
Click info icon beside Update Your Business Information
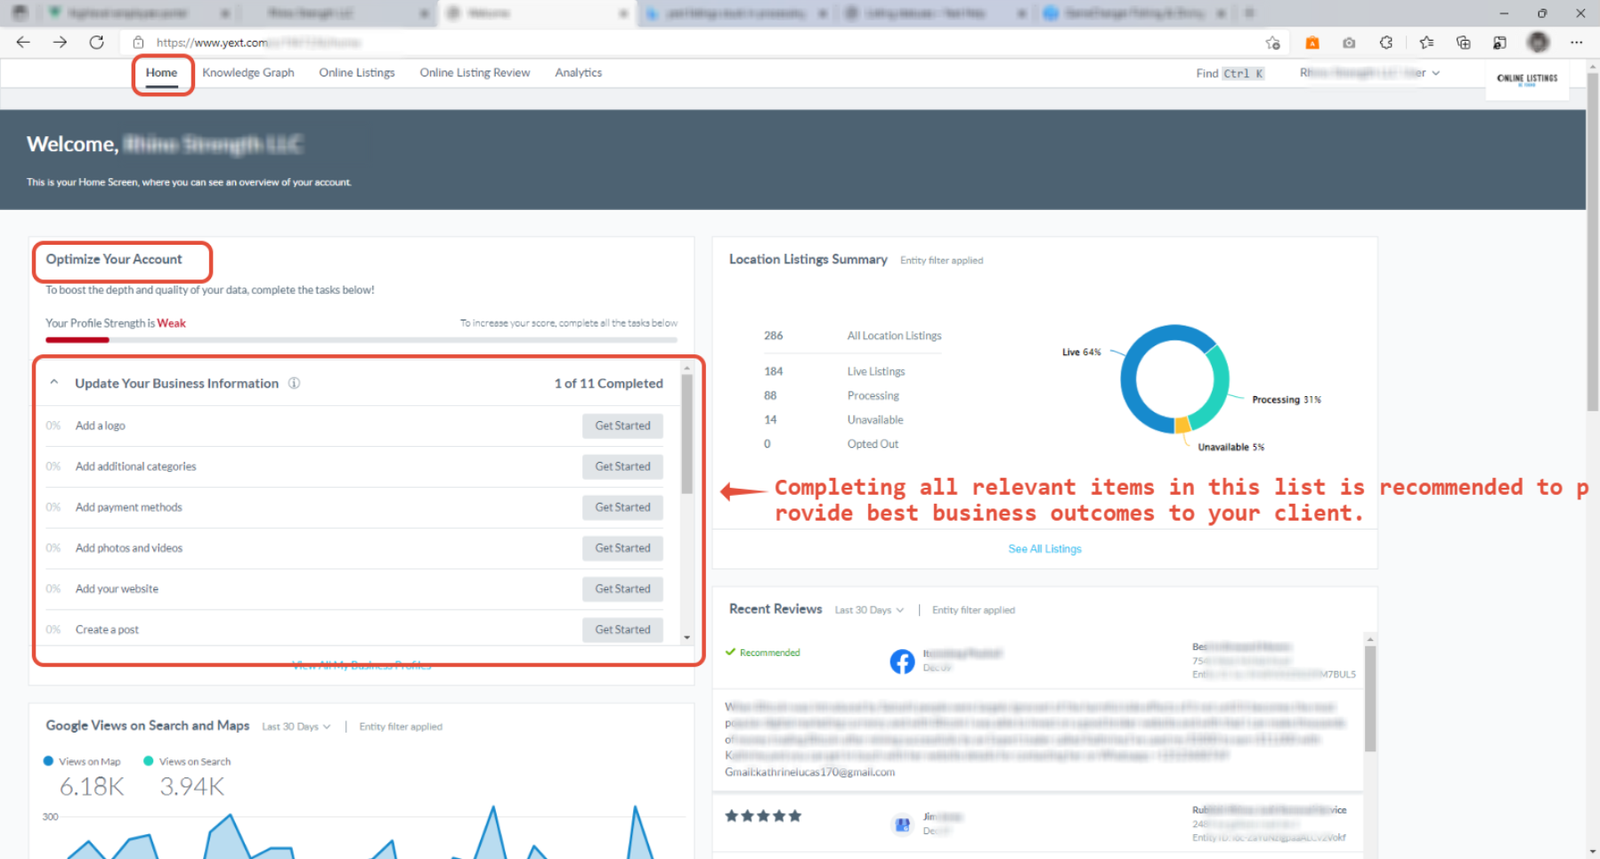[294, 383]
